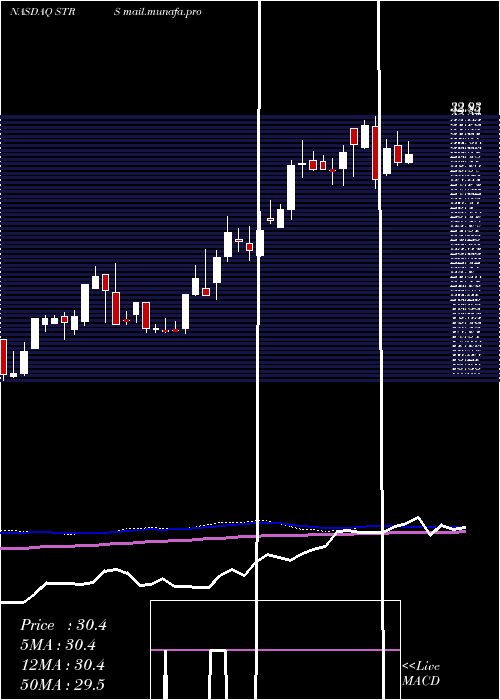Image resolution: width=500 pixels, height=700 pixels.
Task: Click the 50MA : 29.5 value
Action: 62,685
